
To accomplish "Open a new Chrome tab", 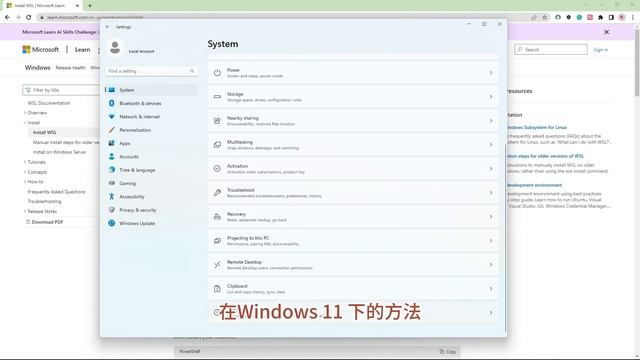I will point(90,6).
